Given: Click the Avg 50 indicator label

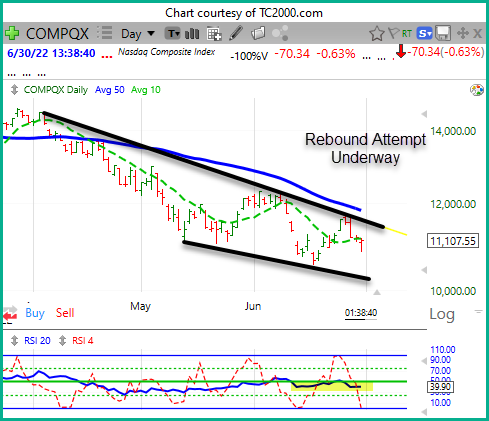Looking at the screenshot, I should (x=110, y=90).
